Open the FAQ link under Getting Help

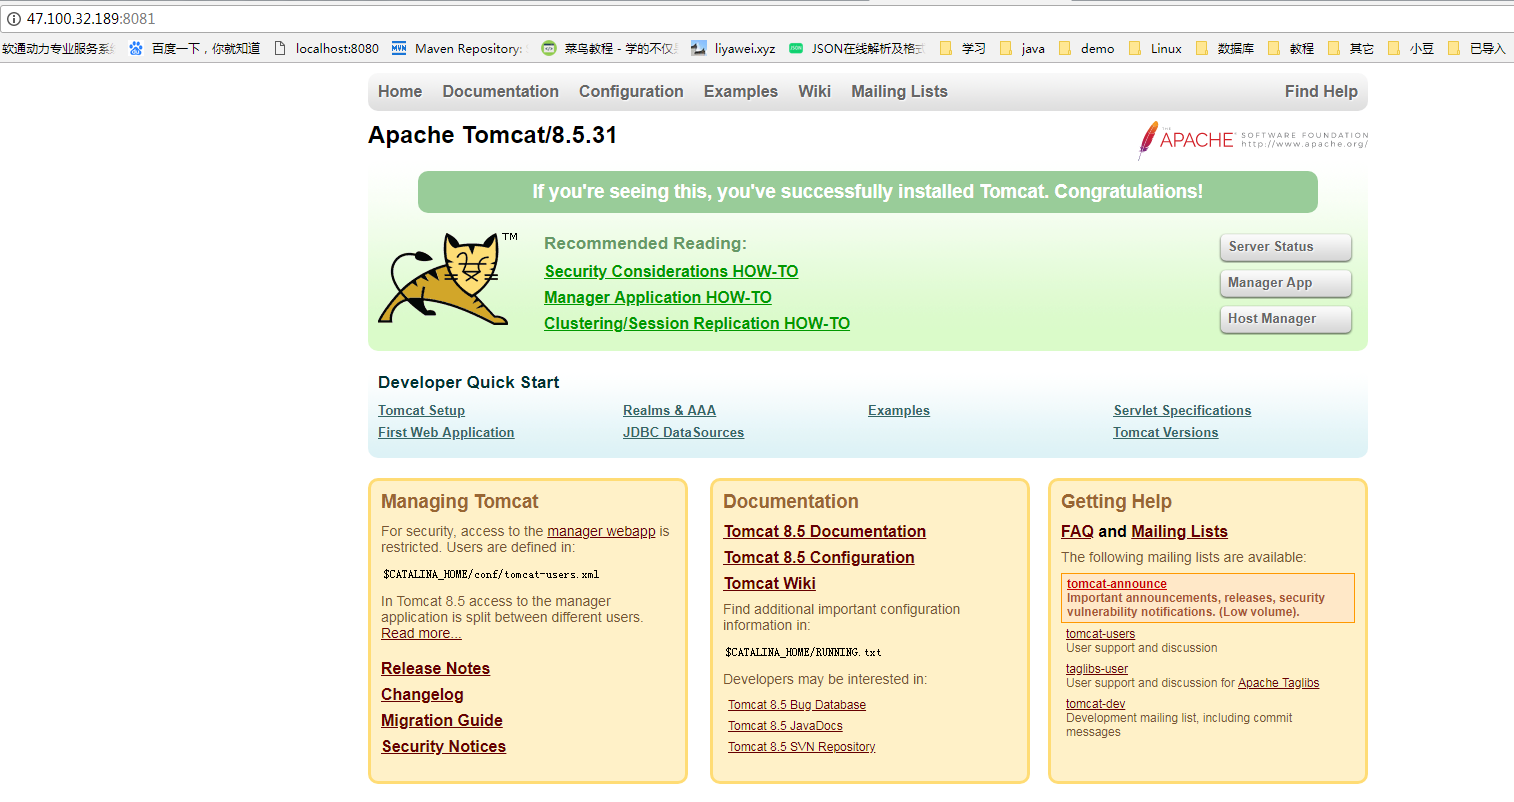click(1077, 531)
